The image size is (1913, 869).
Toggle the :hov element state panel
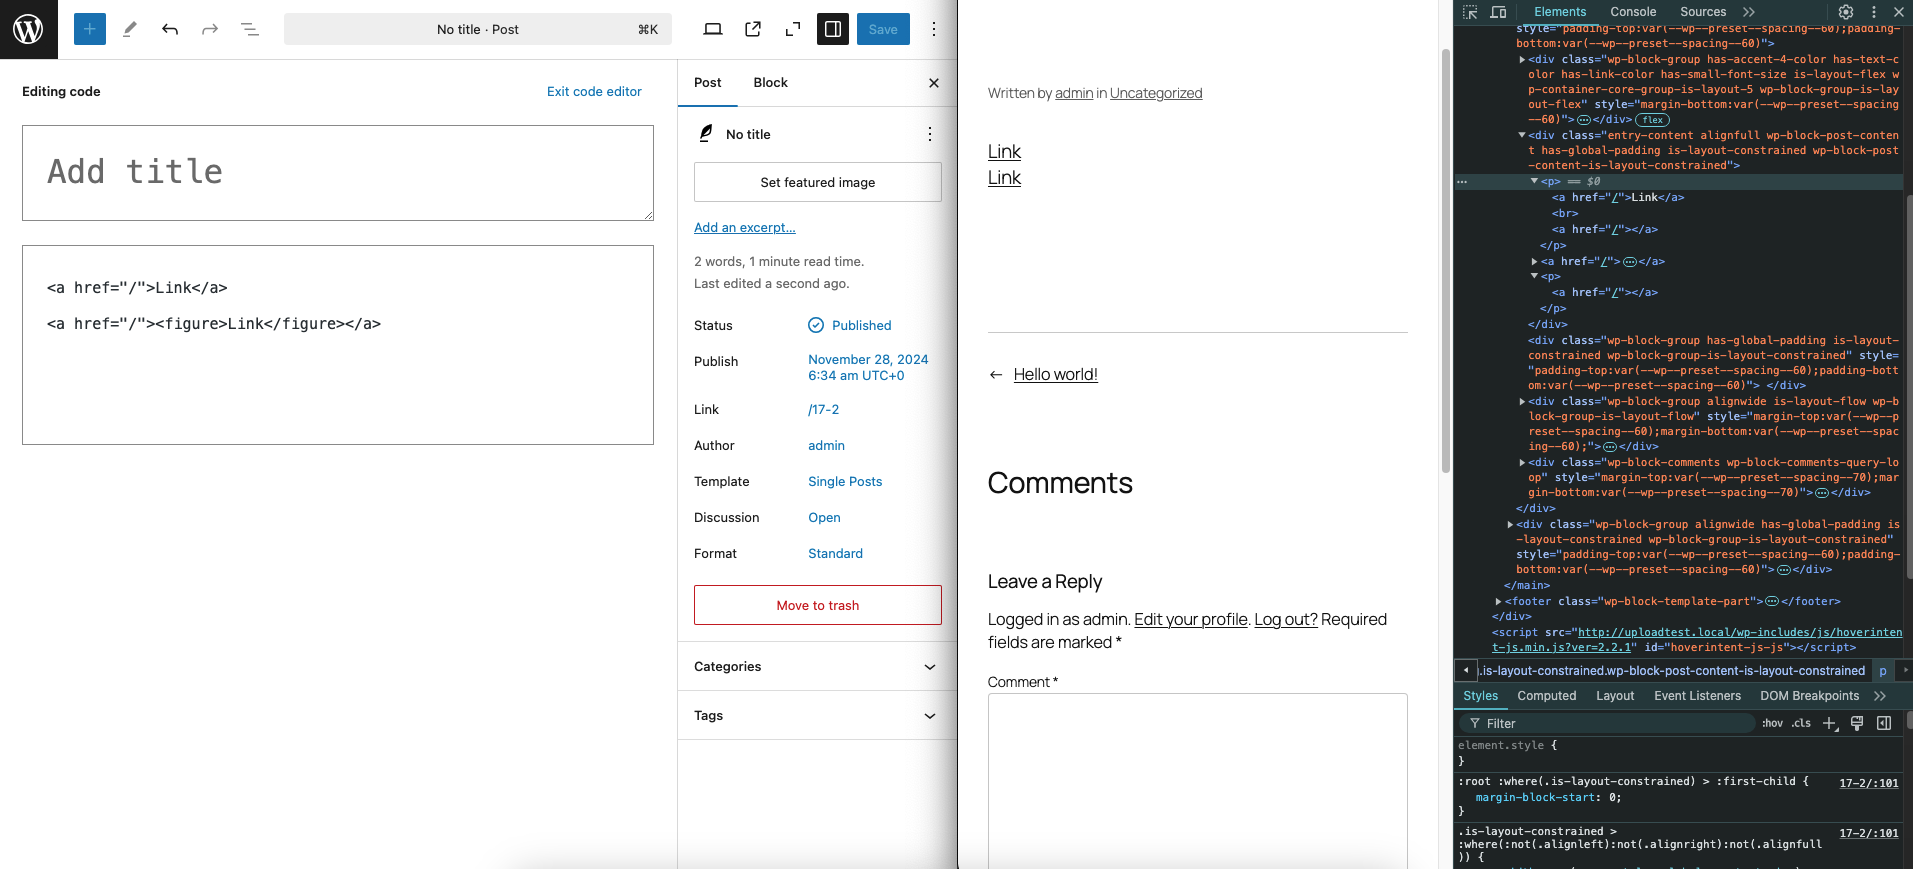pos(1772,723)
